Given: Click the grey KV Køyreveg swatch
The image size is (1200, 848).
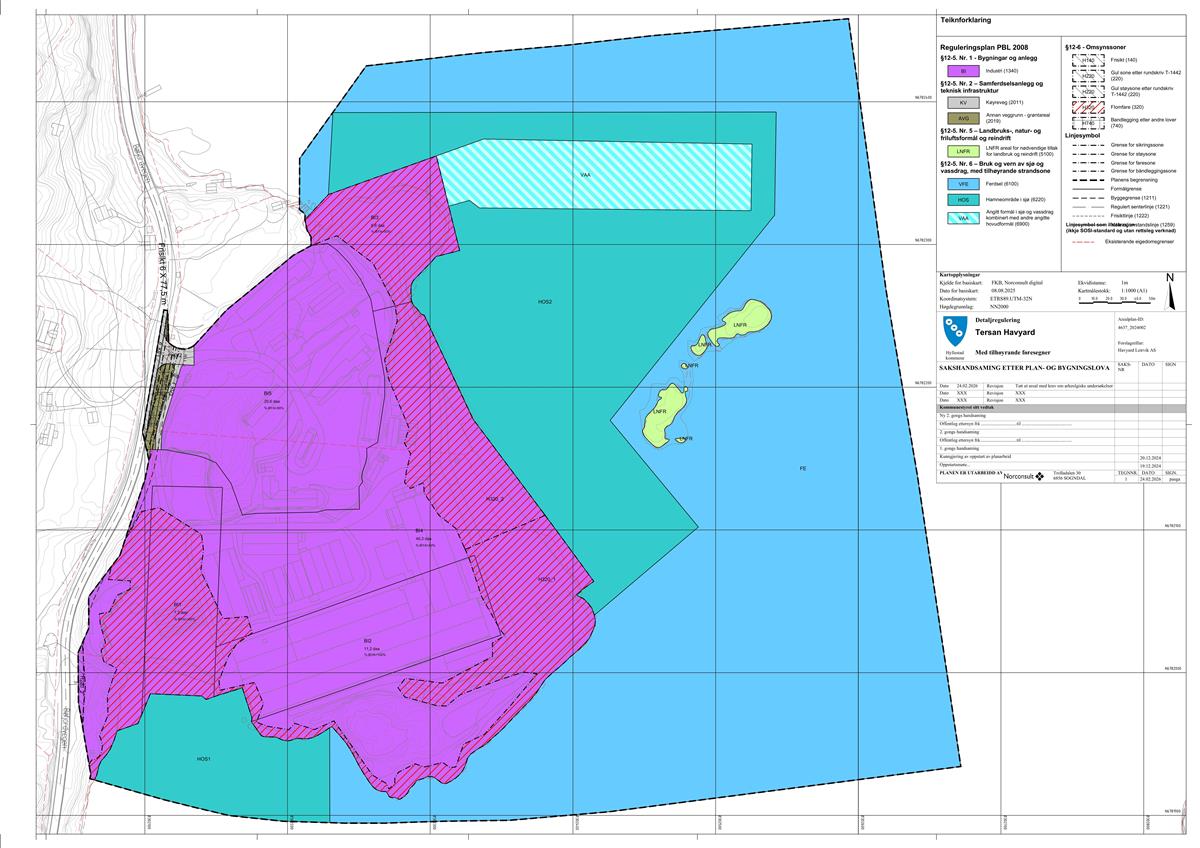Looking at the screenshot, I should (963, 103).
